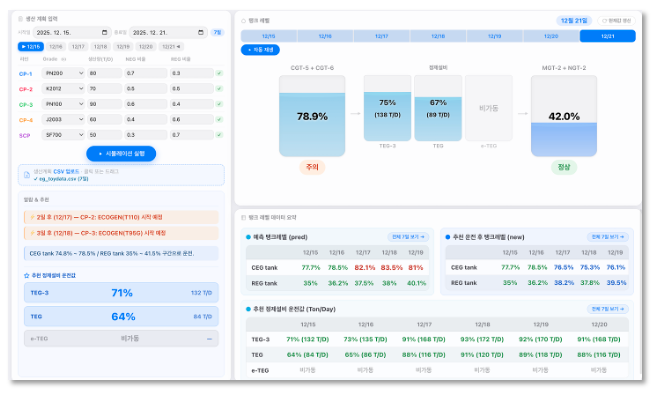
Task: Click the info icon next to Grade header
Action: click(x=63, y=59)
